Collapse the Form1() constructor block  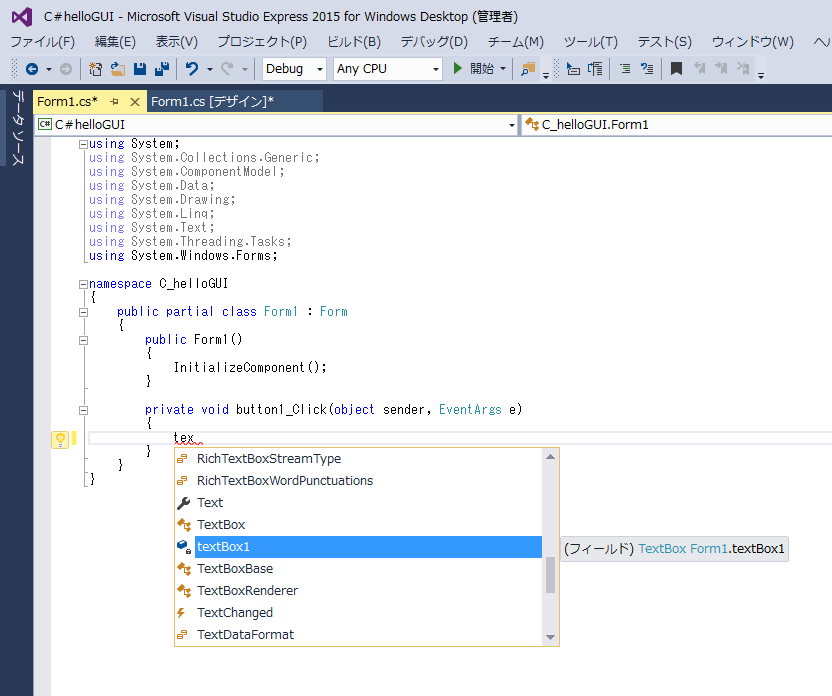point(83,341)
